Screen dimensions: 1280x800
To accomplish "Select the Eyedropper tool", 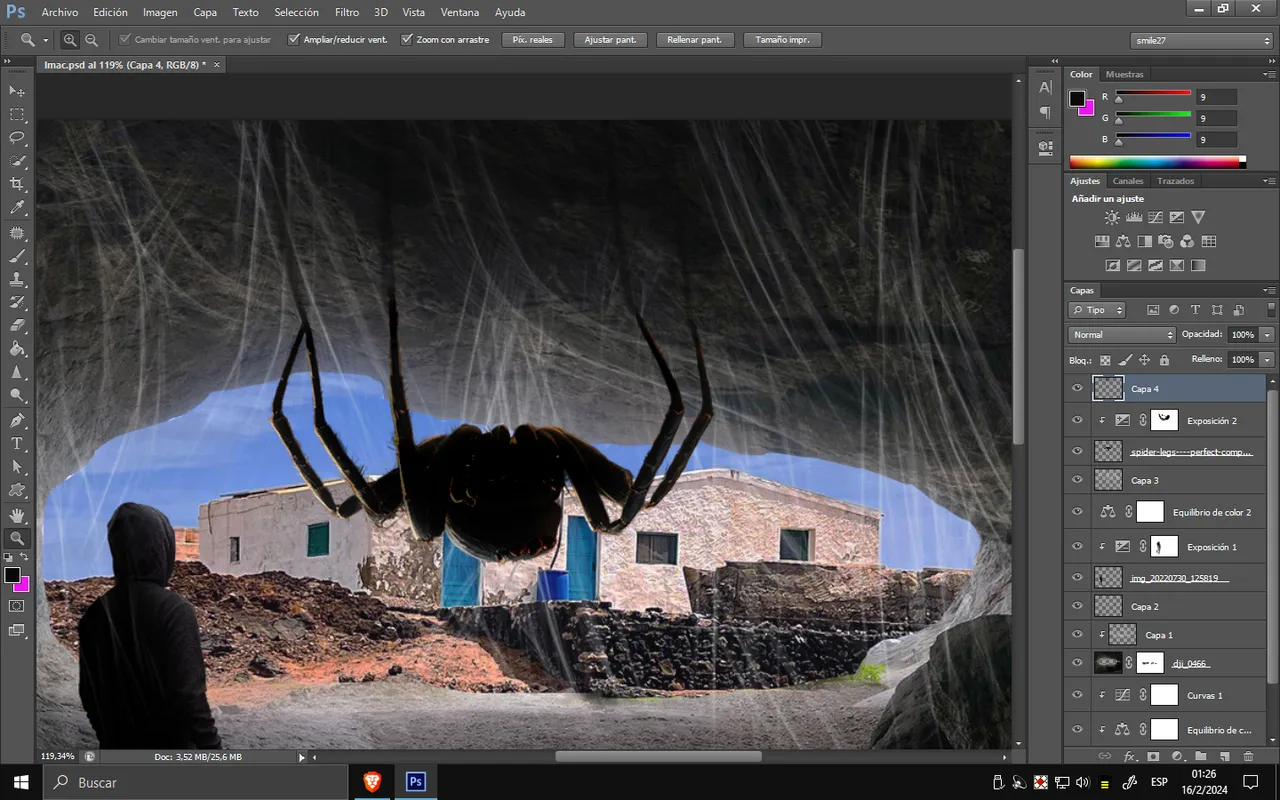I will point(17,208).
